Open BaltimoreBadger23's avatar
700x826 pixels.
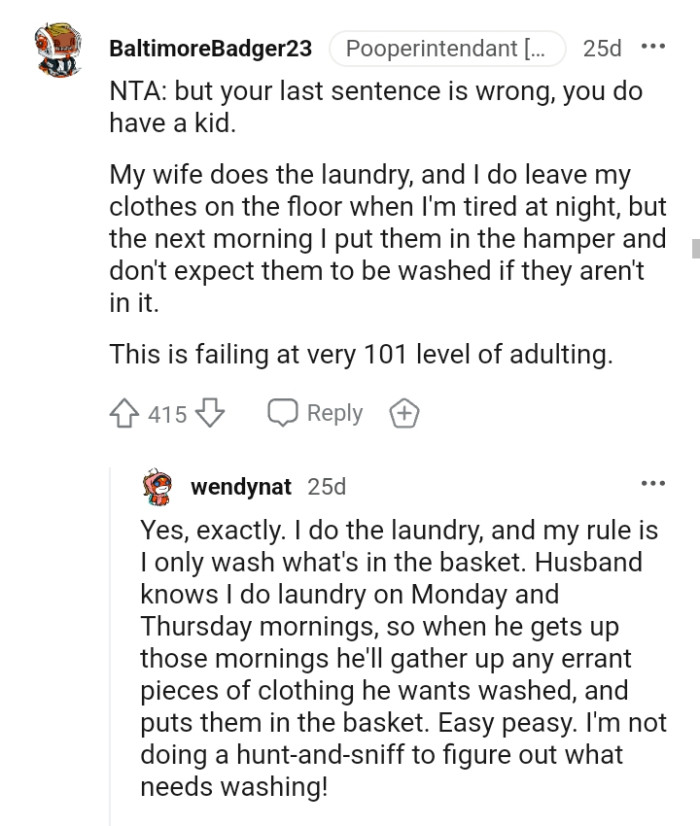point(58,47)
